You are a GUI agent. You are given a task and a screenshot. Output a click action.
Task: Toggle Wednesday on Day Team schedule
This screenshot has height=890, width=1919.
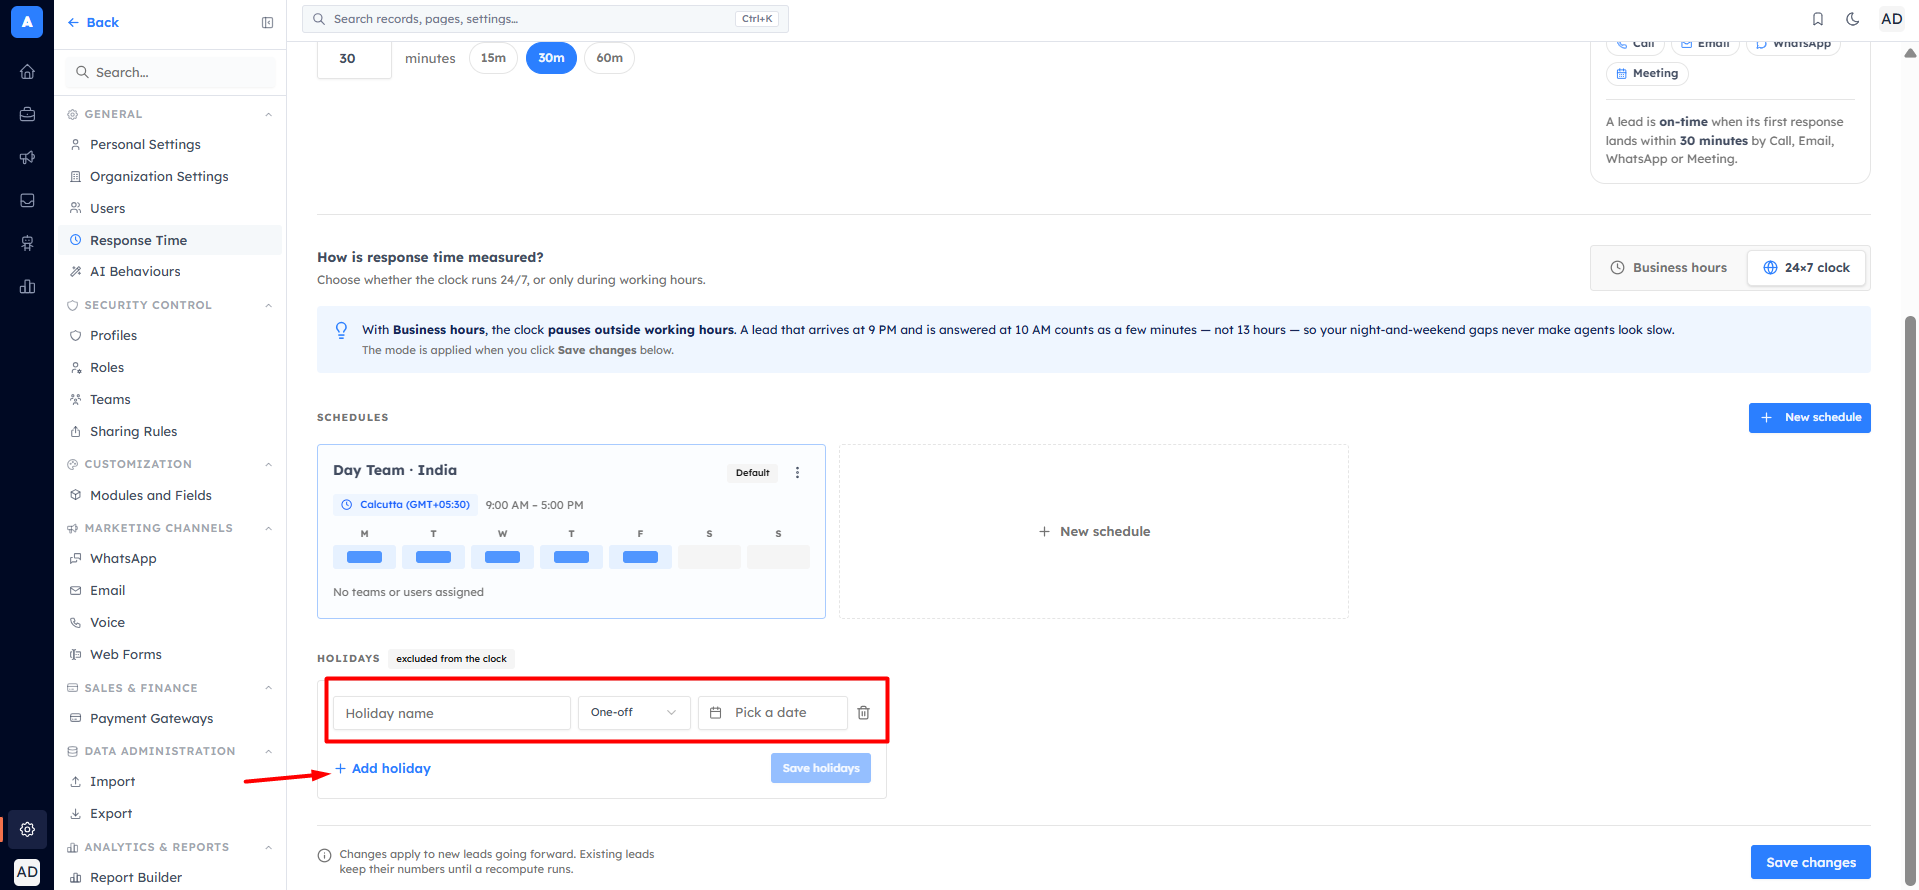tap(502, 557)
